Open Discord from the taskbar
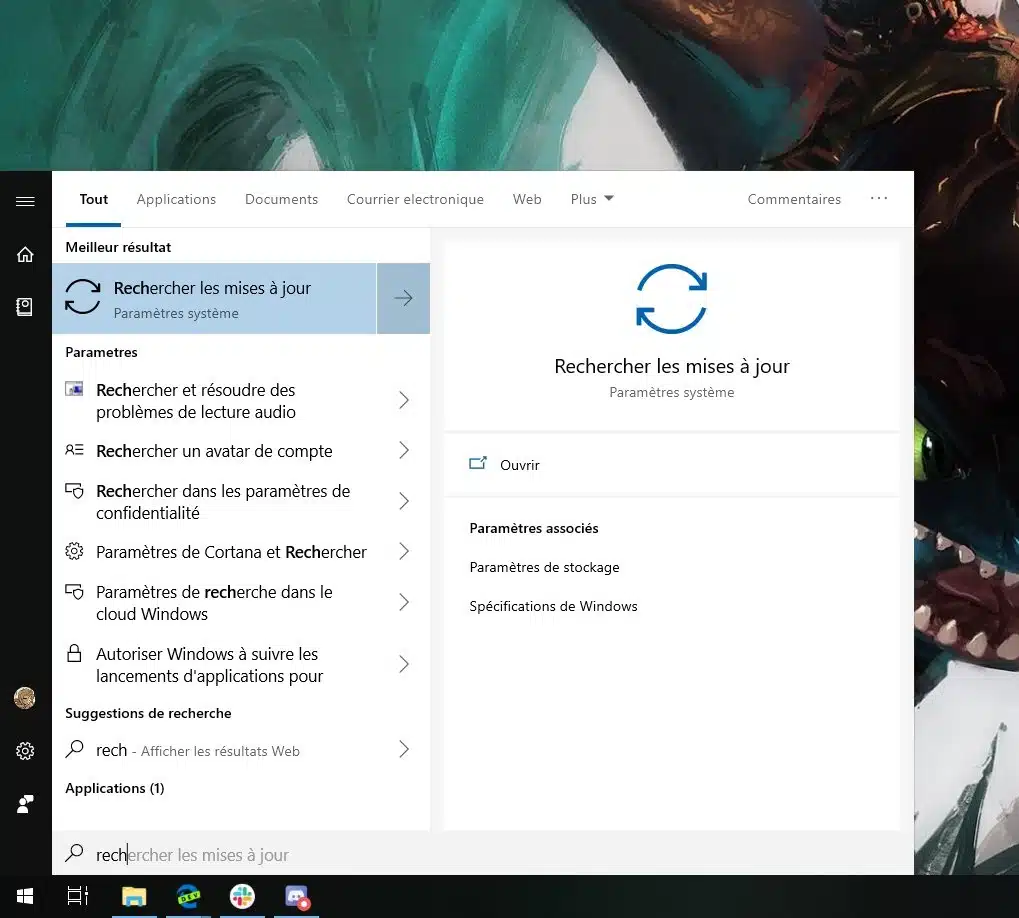This screenshot has width=1019, height=918. 297,897
